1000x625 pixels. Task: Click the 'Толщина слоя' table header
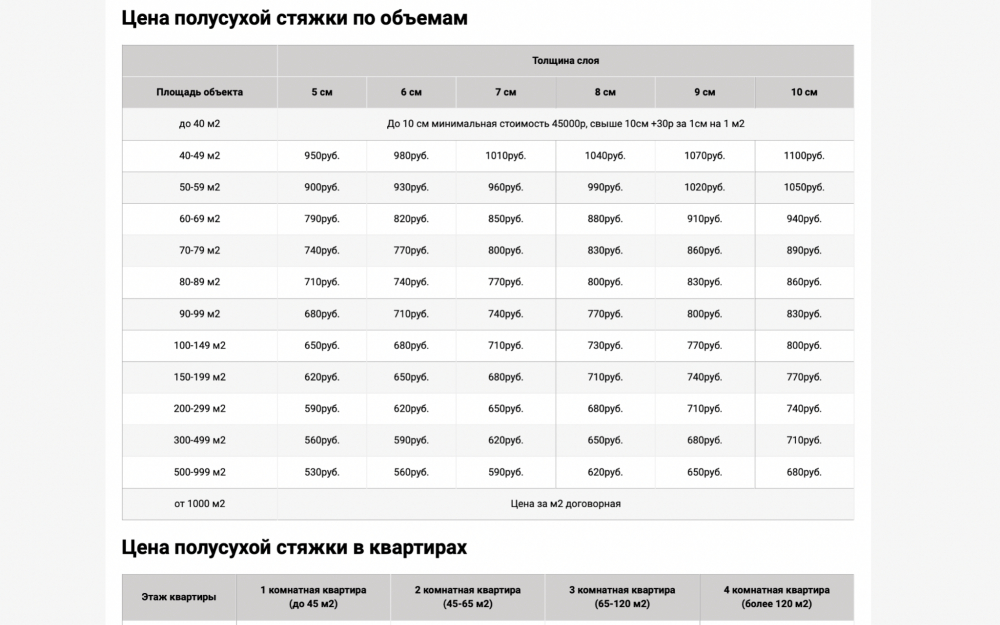[x=565, y=61]
